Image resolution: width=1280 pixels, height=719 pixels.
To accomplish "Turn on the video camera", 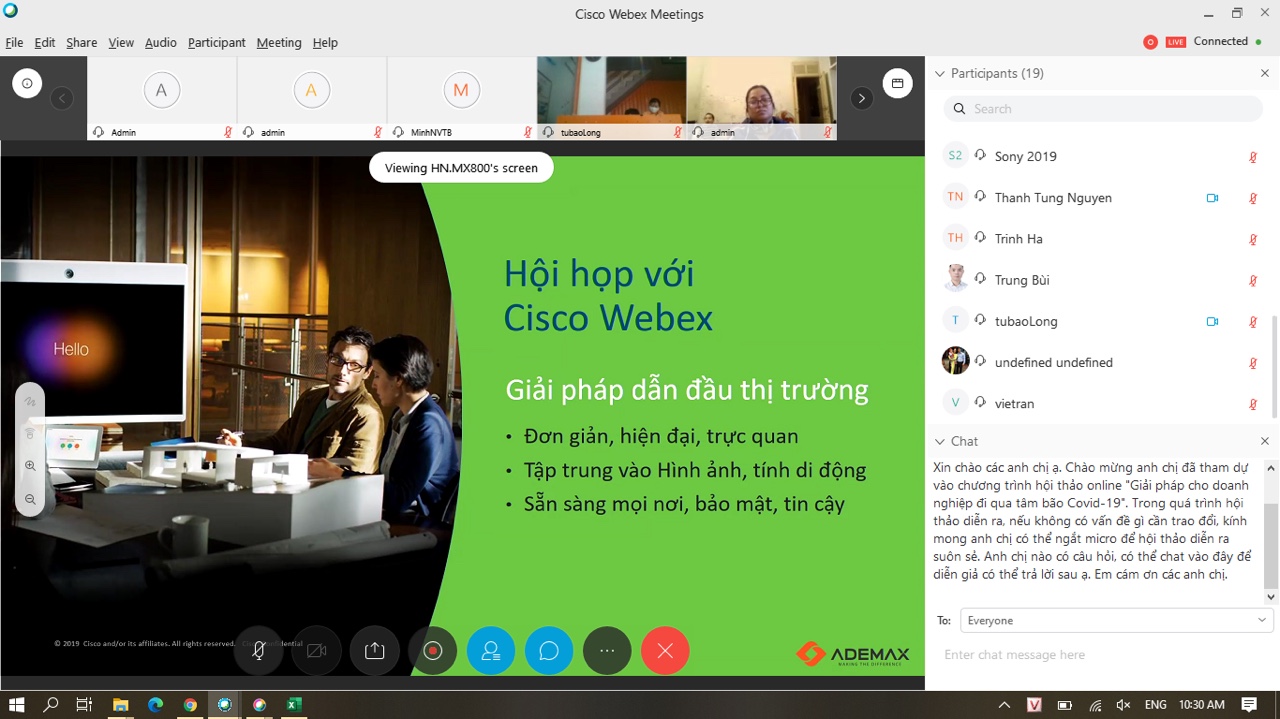I will (316, 651).
